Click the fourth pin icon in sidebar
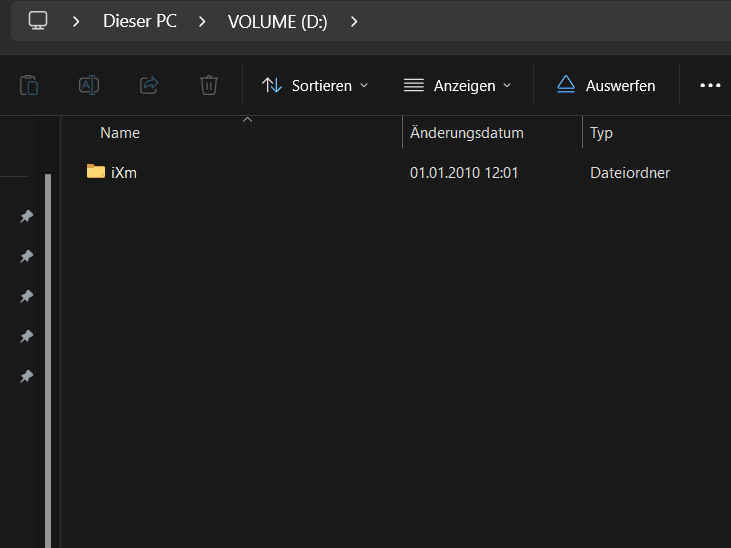731x548 pixels. (27, 336)
